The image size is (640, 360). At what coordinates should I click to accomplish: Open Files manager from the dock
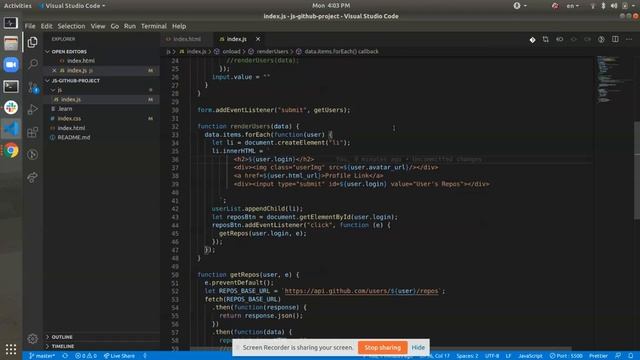[x=11, y=43]
